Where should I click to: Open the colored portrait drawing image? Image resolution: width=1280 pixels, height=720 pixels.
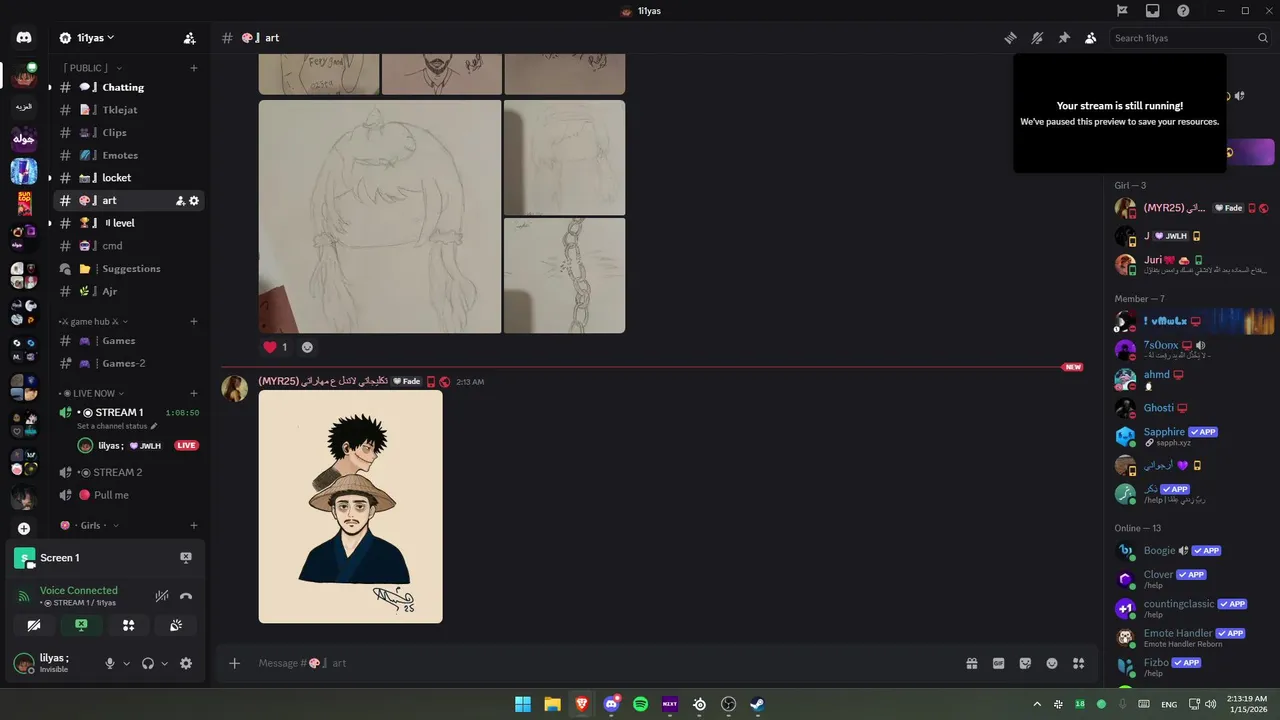(350, 507)
